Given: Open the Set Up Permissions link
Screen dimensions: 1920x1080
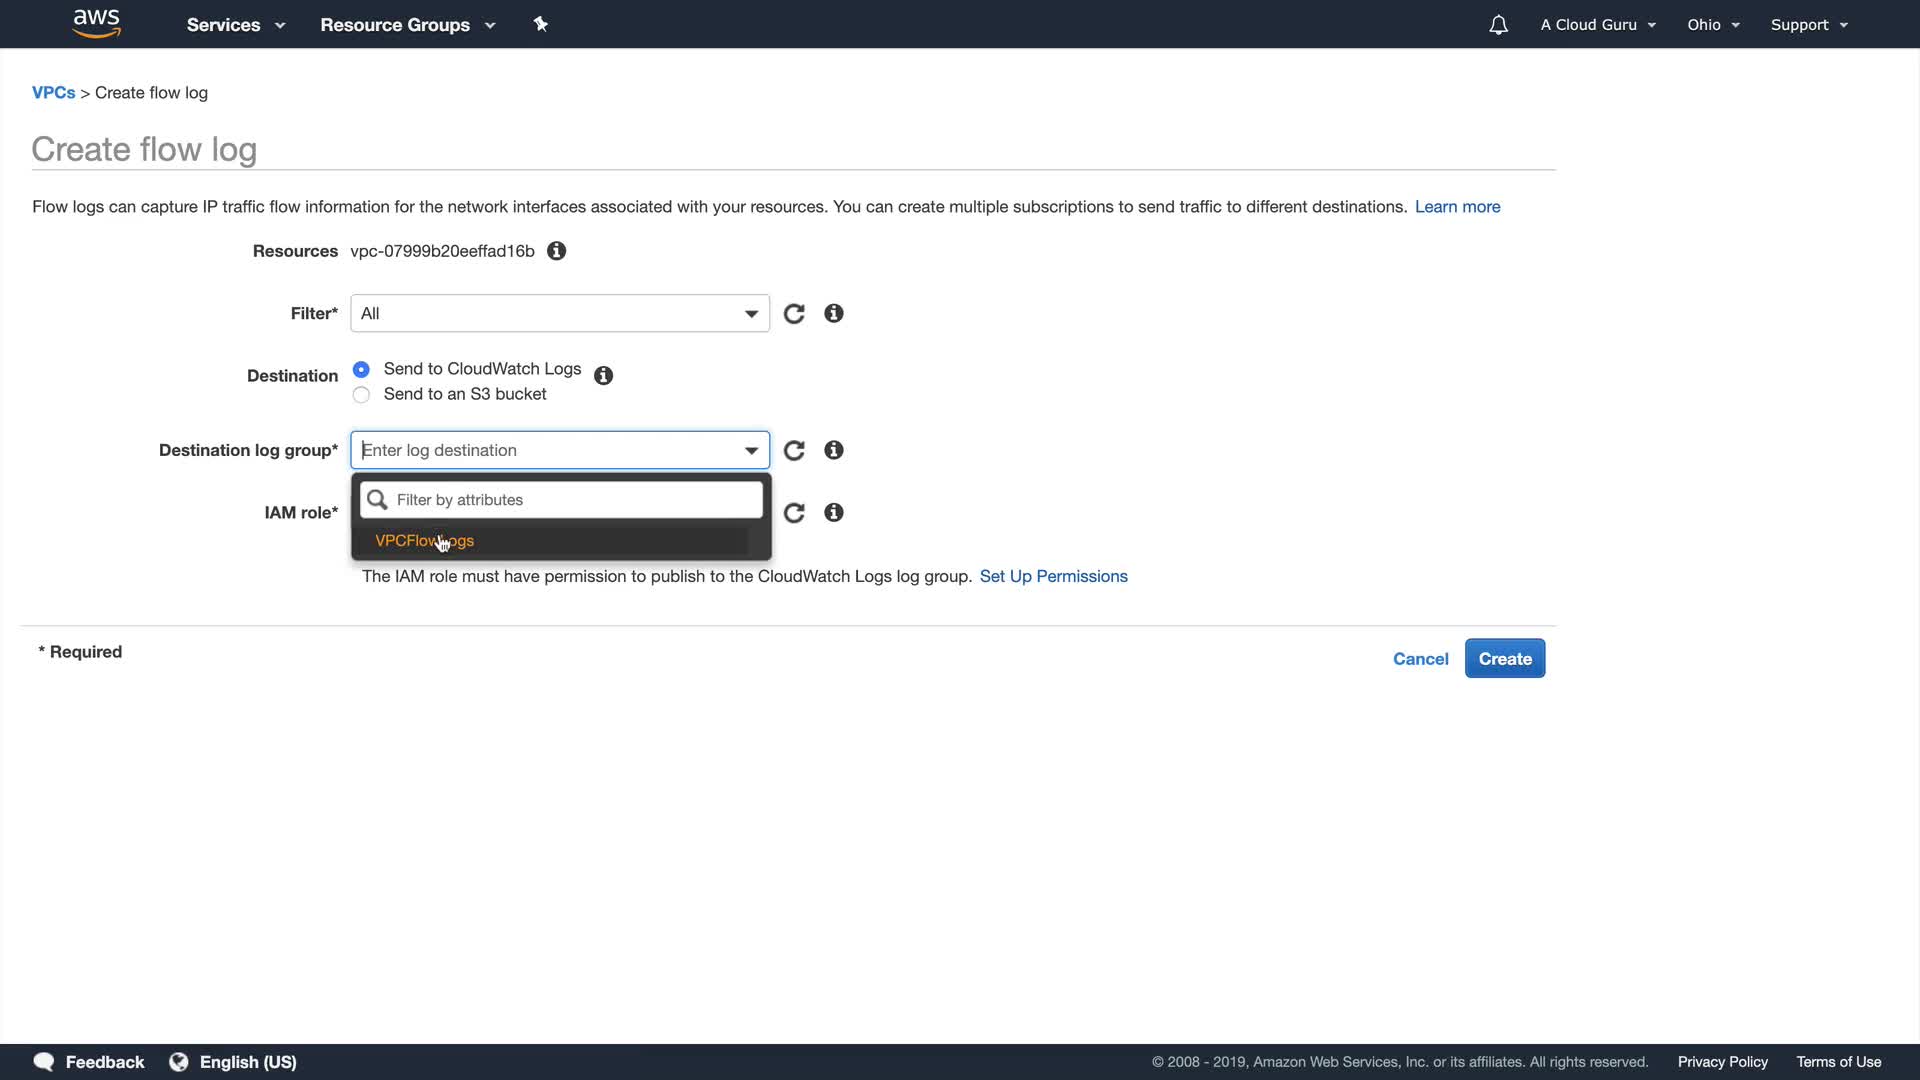Looking at the screenshot, I should pos(1053,577).
